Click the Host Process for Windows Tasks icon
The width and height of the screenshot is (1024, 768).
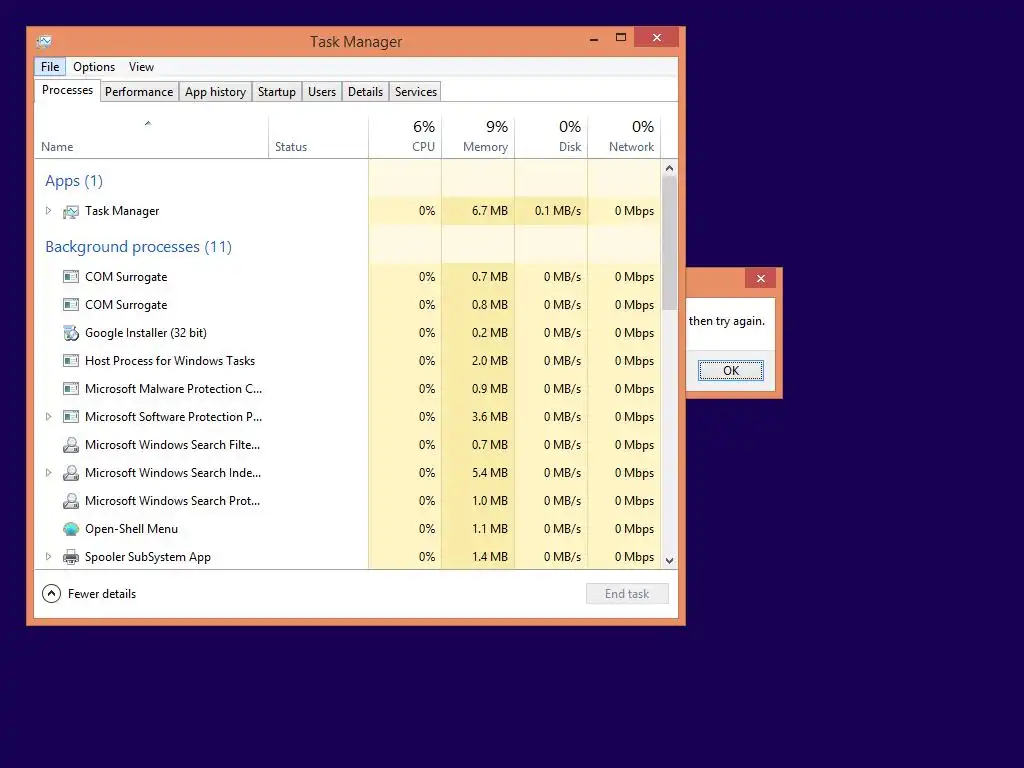click(x=71, y=360)
